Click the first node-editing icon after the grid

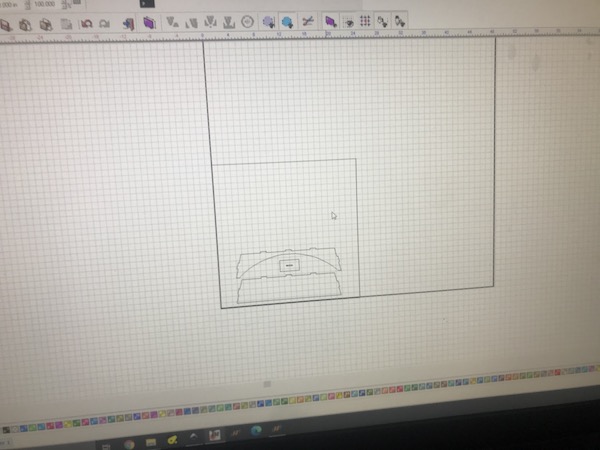[x=382, y=21]
